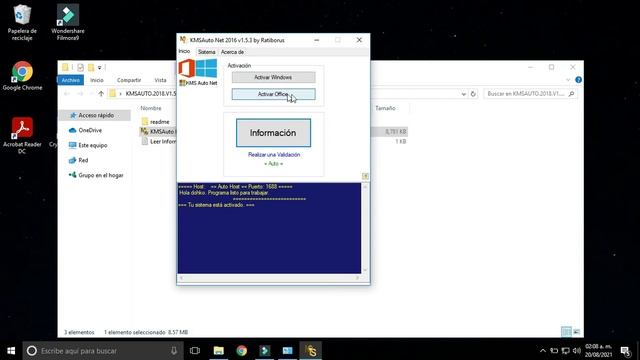Open KMSAuto Net from the taskbar
The width and height of the screenshot is (640, 360).
pos(311,351)
